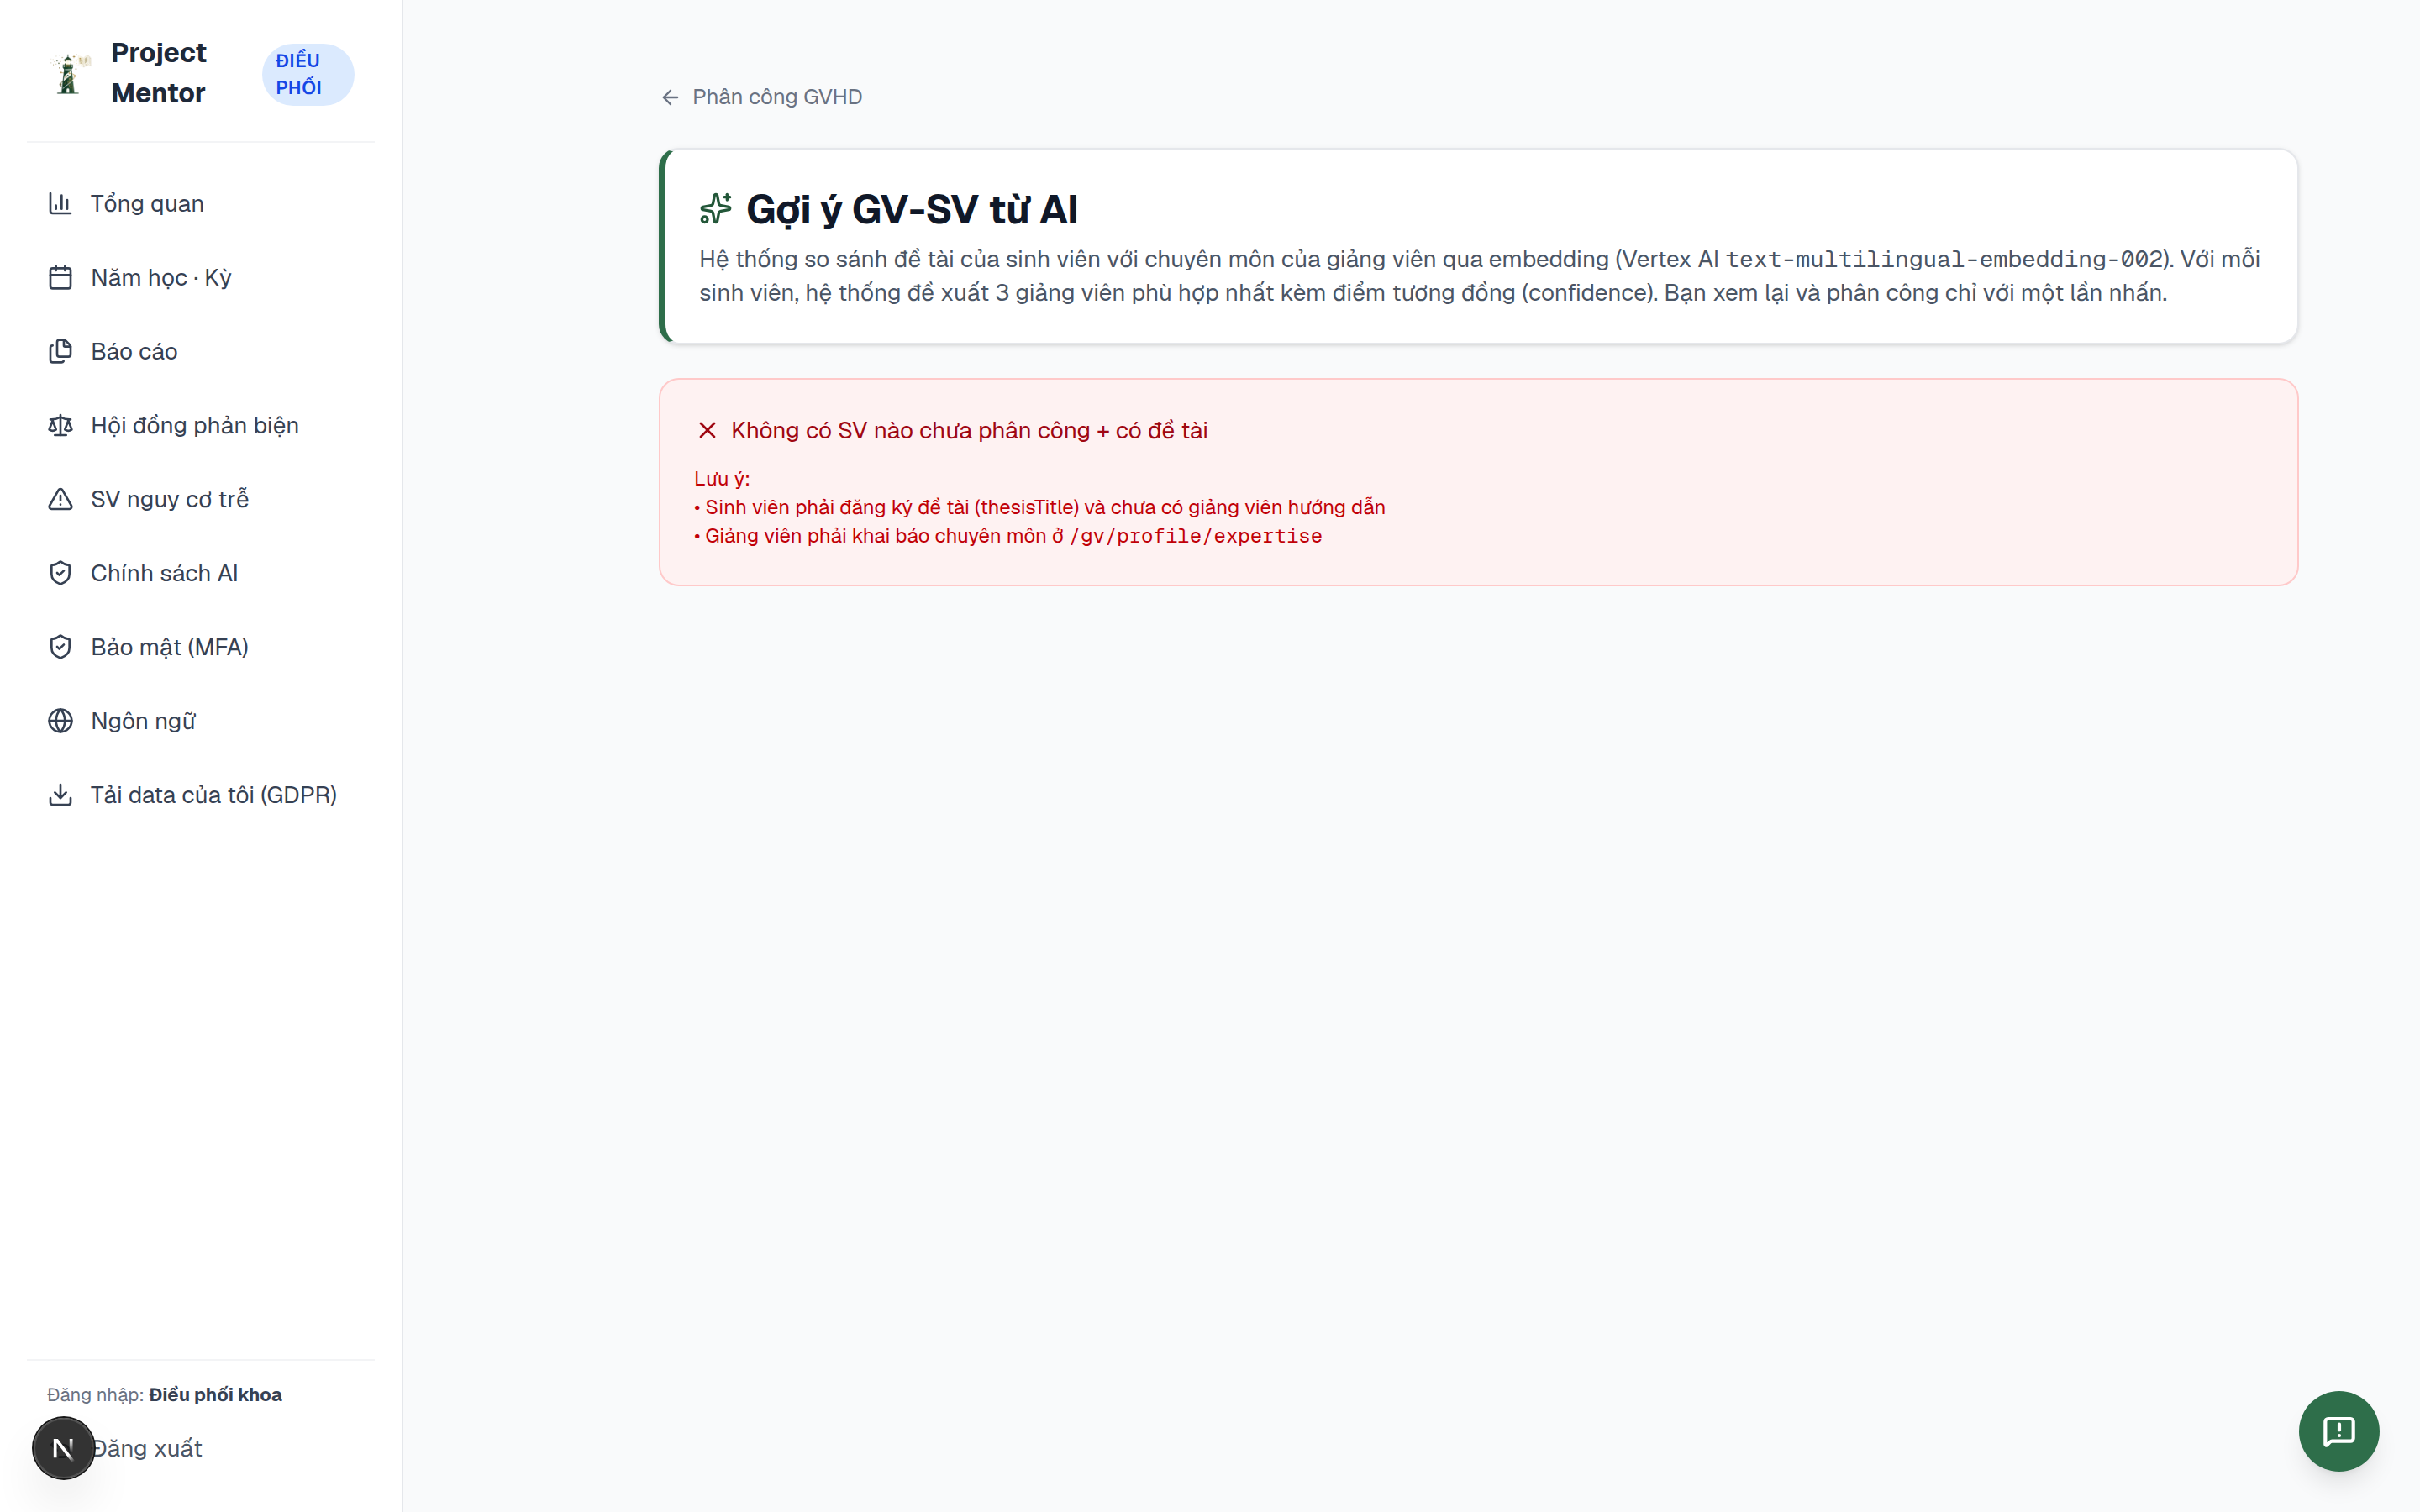Open Tổng quan in the sidebar
Image resolution: width=2420 pixels, height=1512 pixels.
coord(201,204)
